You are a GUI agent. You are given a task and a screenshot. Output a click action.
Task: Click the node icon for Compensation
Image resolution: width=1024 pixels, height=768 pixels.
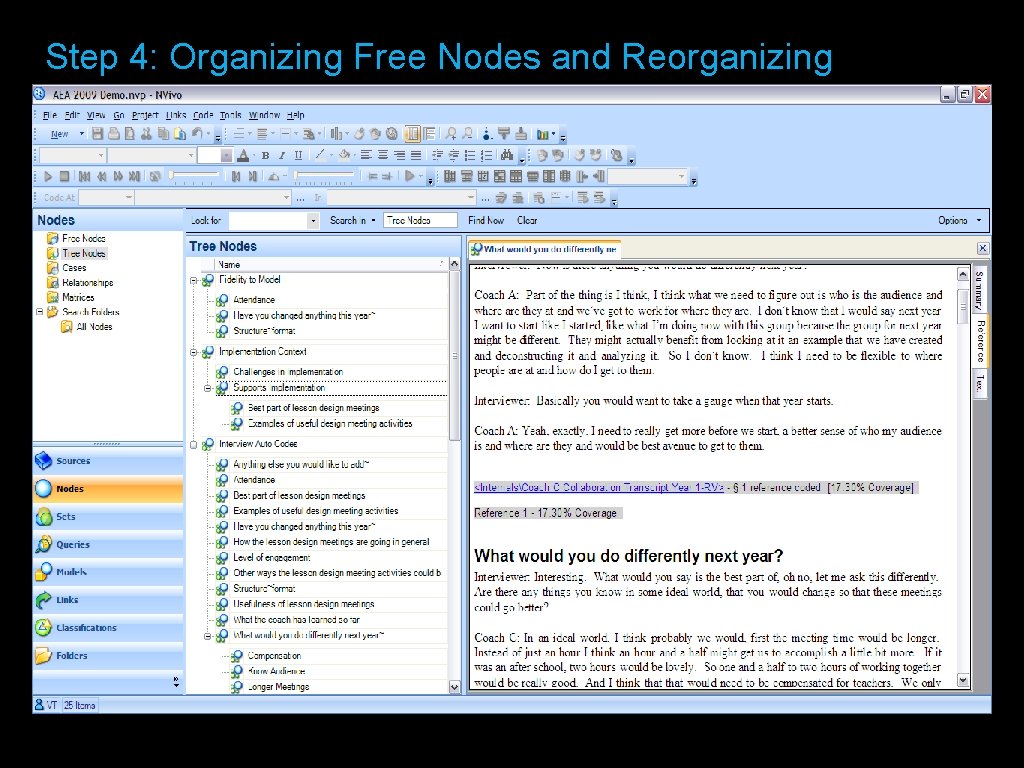pos(236,656)
